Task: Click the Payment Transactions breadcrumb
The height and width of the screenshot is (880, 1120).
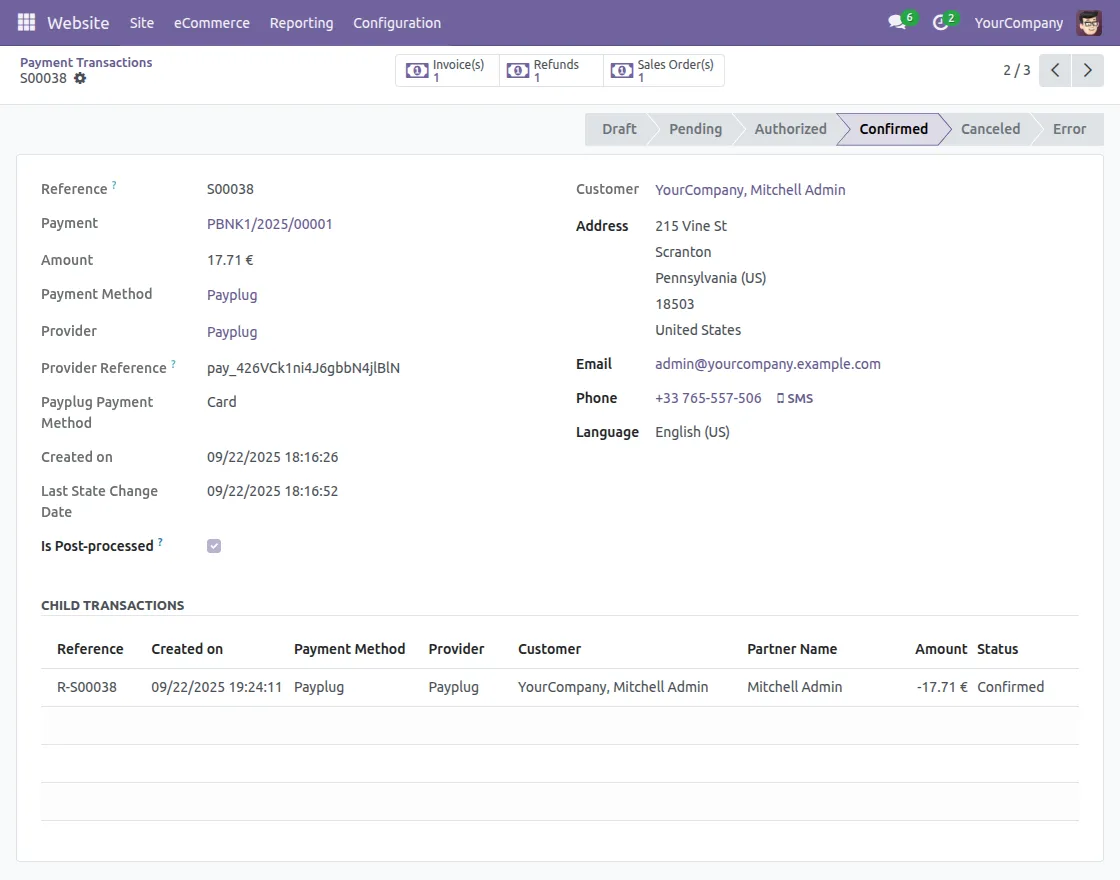Action: point(86,62)
